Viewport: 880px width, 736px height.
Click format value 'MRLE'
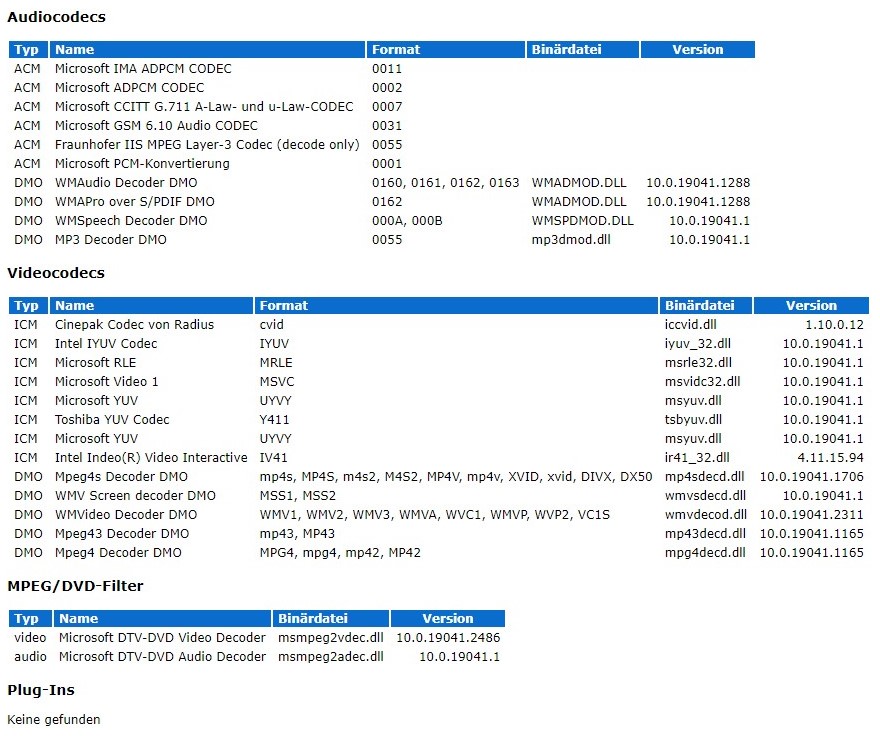click(x=276, y=363)
